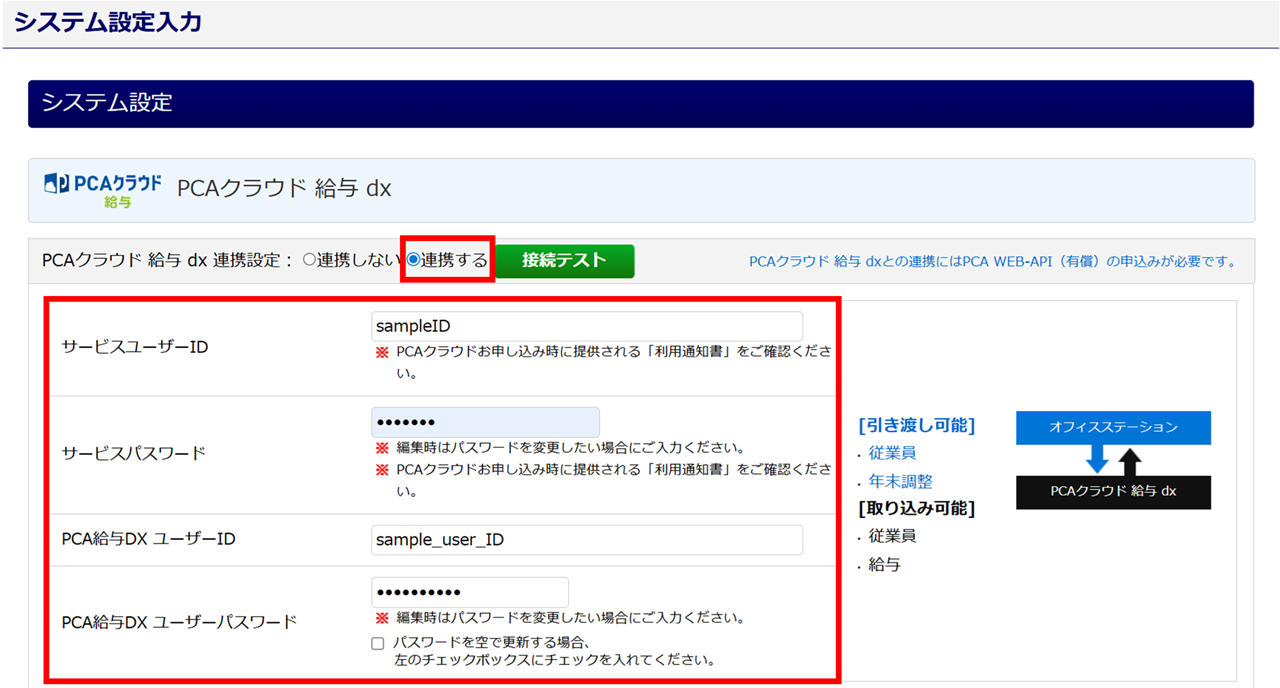Image resolution: width=1280 pixels, height=688 pixels.
Task: Select the 連携する radio button
Action: click(413, 260)
